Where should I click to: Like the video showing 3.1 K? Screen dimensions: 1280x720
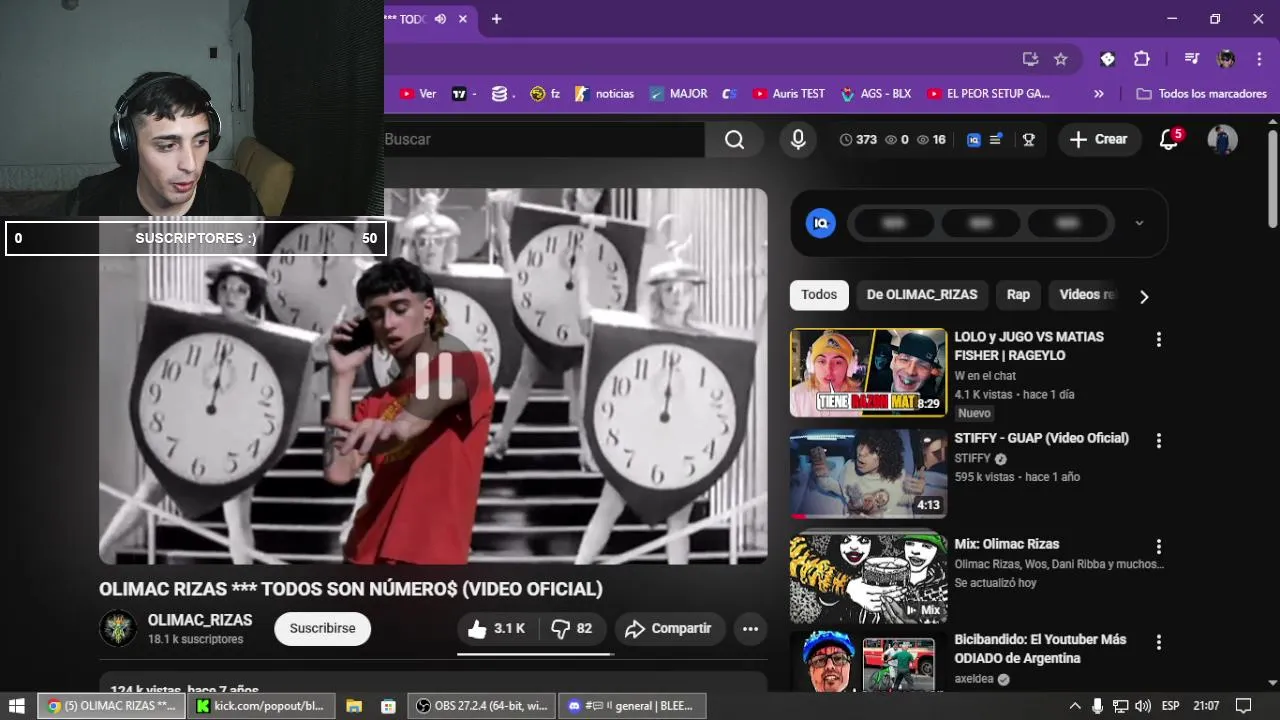[497, 629]
